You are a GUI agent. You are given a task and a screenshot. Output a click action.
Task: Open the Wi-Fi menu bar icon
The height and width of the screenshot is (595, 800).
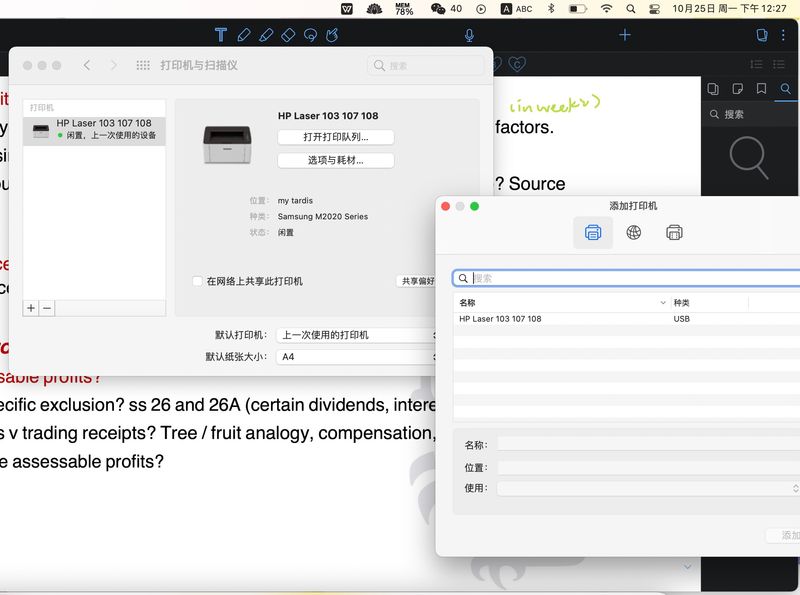click(x=606, y=9)
